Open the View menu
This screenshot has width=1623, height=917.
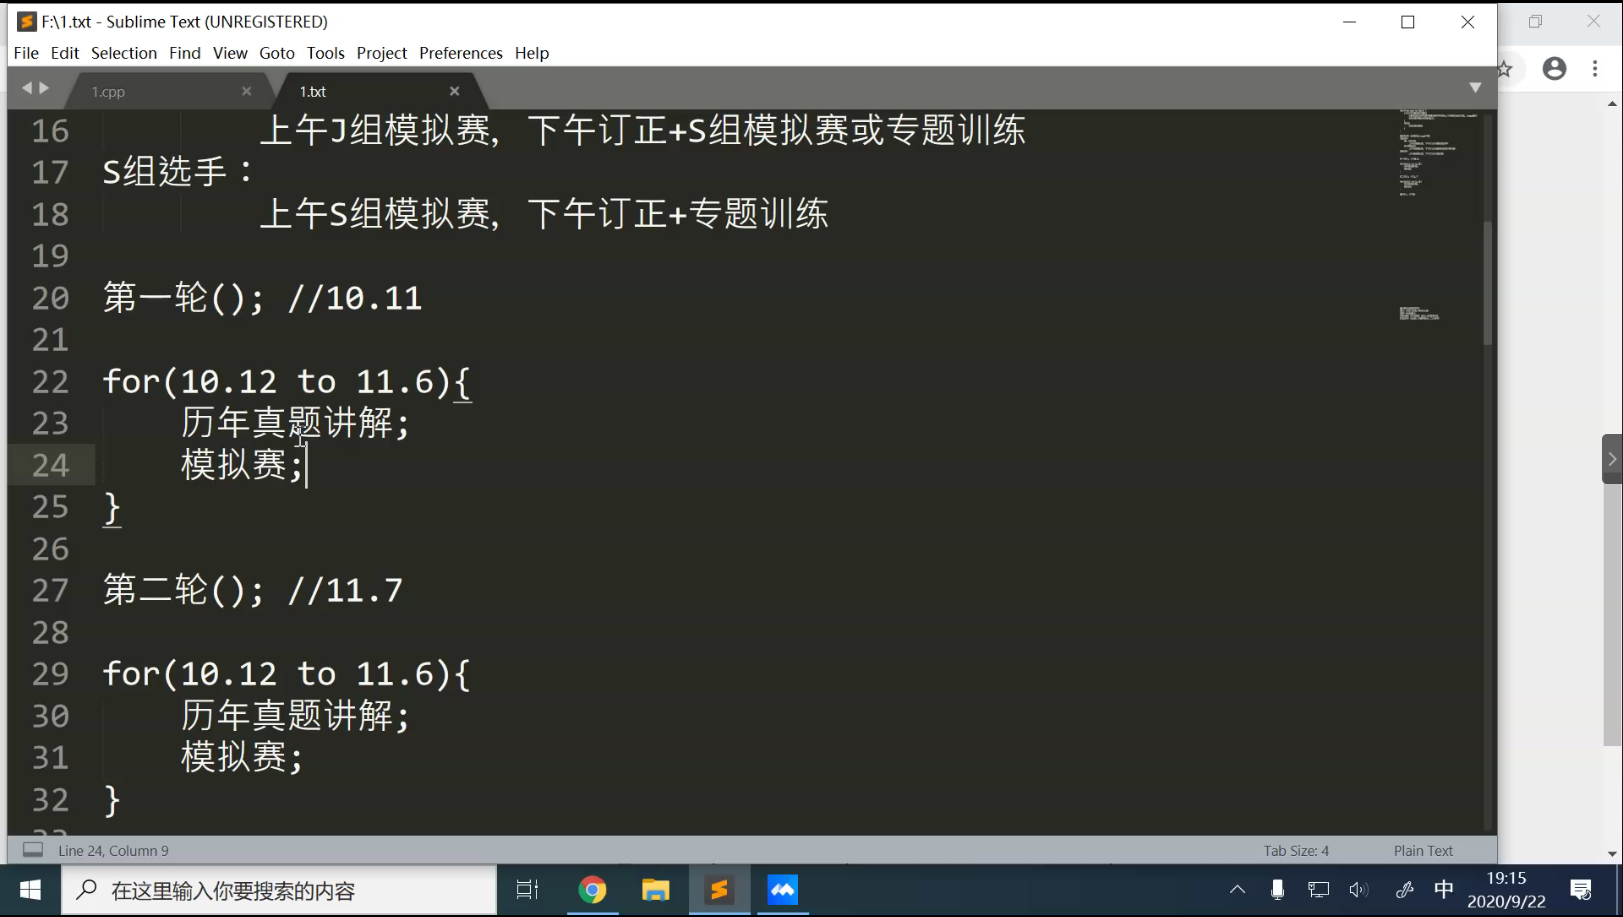coord(230,53)
